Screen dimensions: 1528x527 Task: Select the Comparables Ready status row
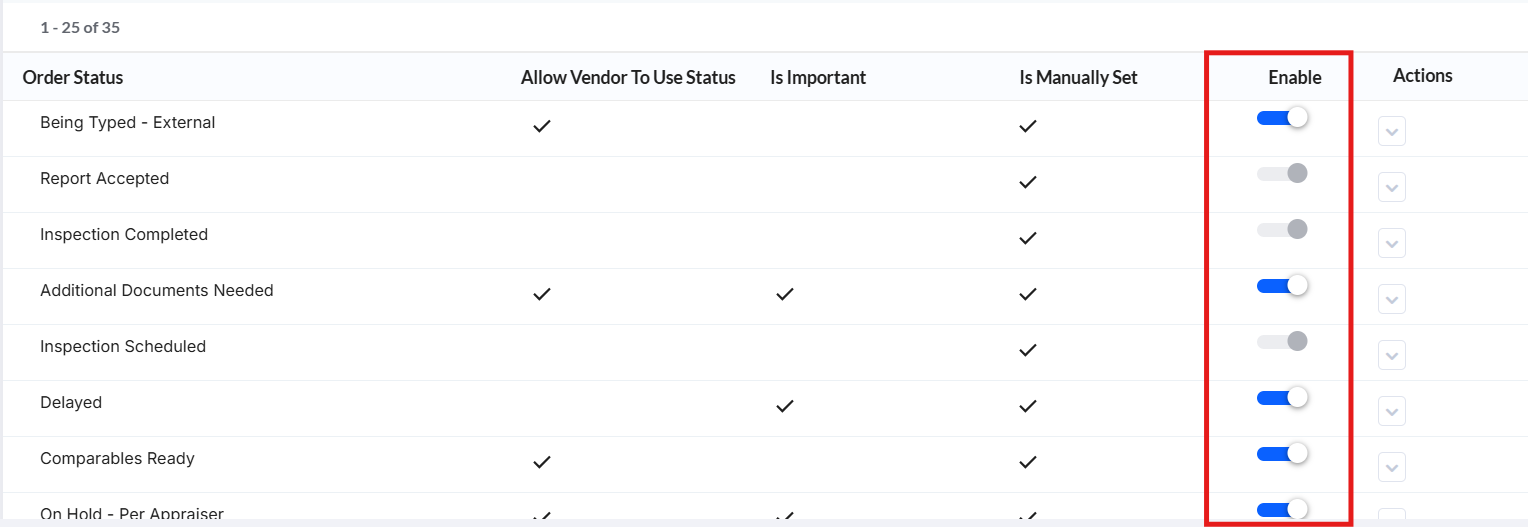pyautogui.click(x=764, y=464)
